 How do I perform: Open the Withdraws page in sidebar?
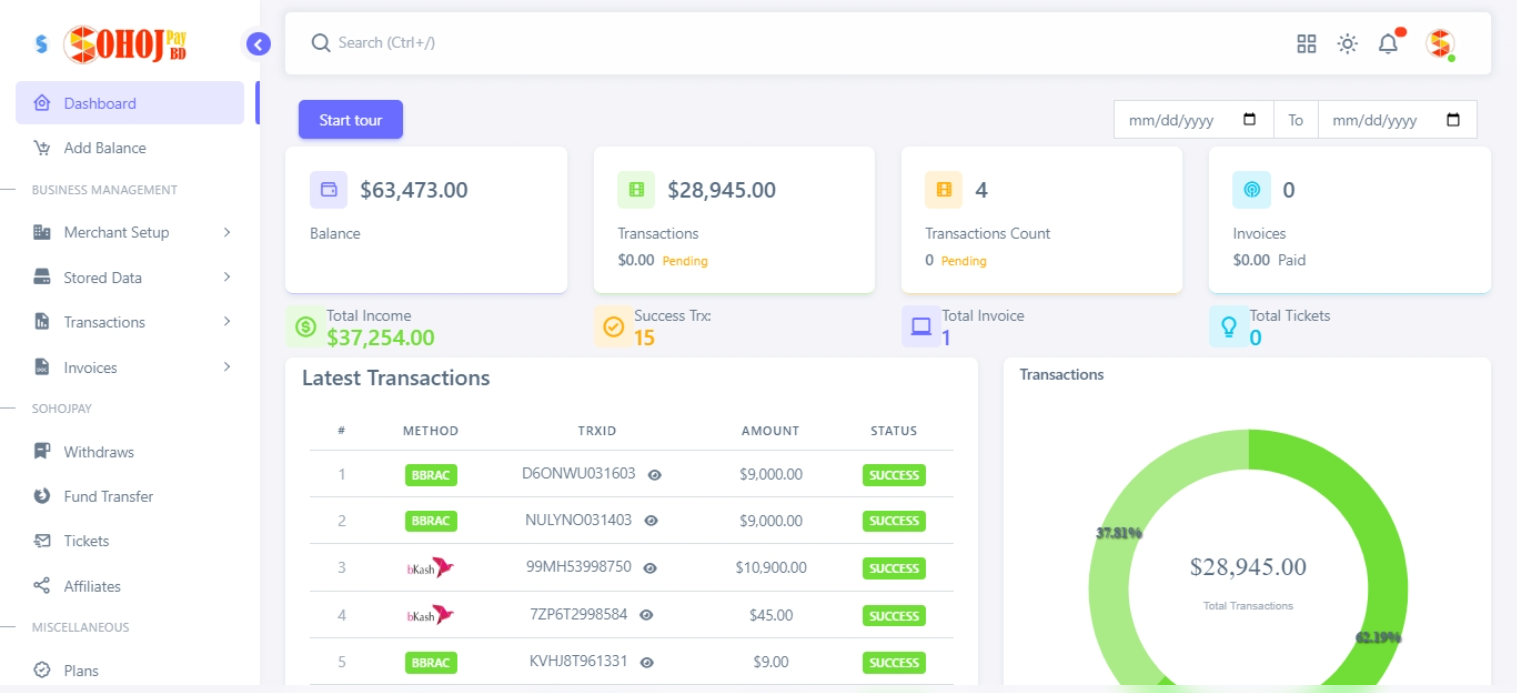pos(98,452)
